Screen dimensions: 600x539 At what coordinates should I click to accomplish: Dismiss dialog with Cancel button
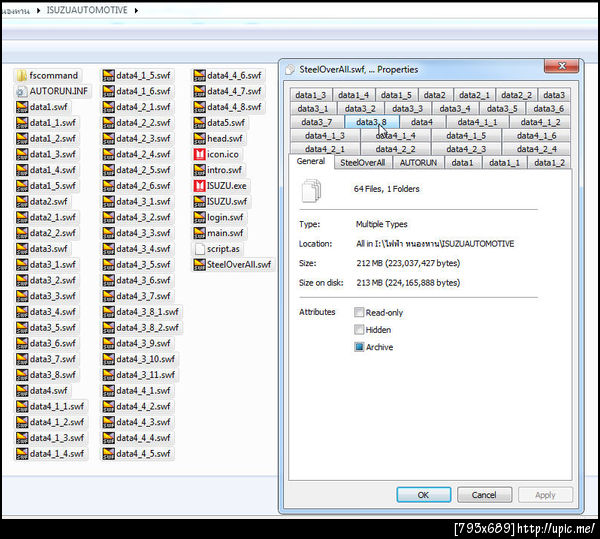point(484,495)
